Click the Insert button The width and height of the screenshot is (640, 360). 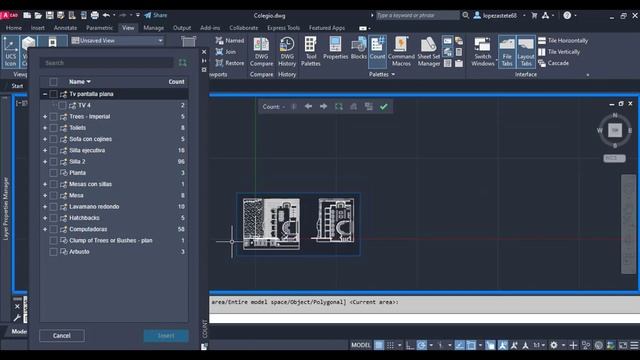pos(166,336)
